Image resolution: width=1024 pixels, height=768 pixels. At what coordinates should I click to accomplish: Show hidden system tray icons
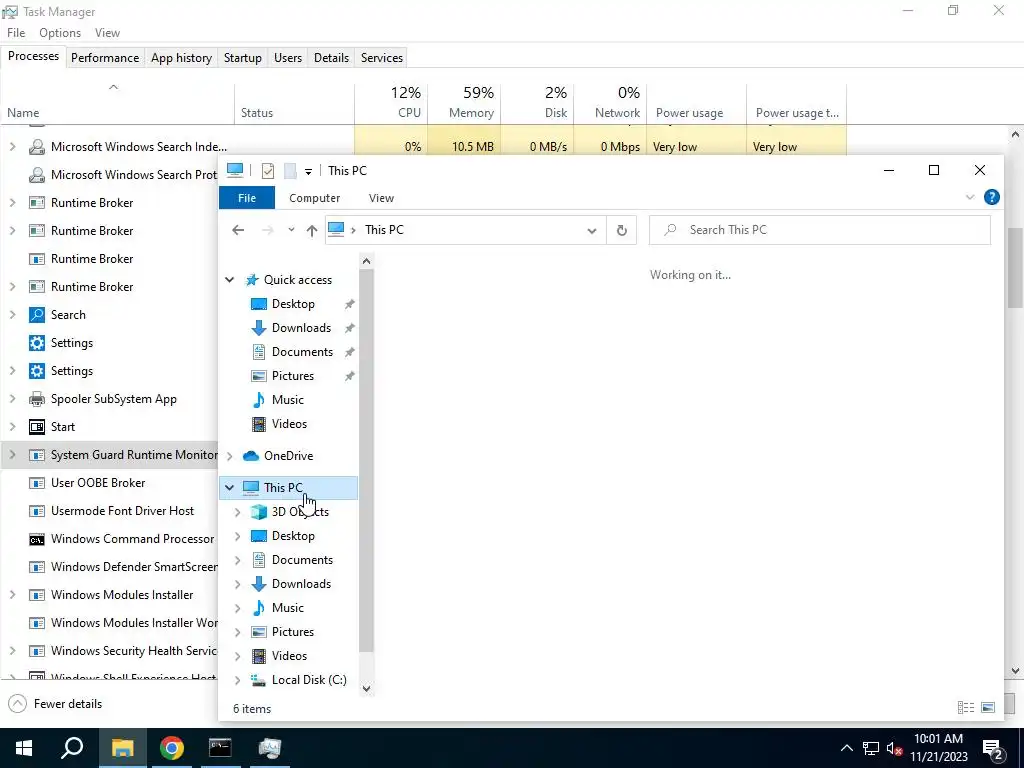tap(846, 748)
